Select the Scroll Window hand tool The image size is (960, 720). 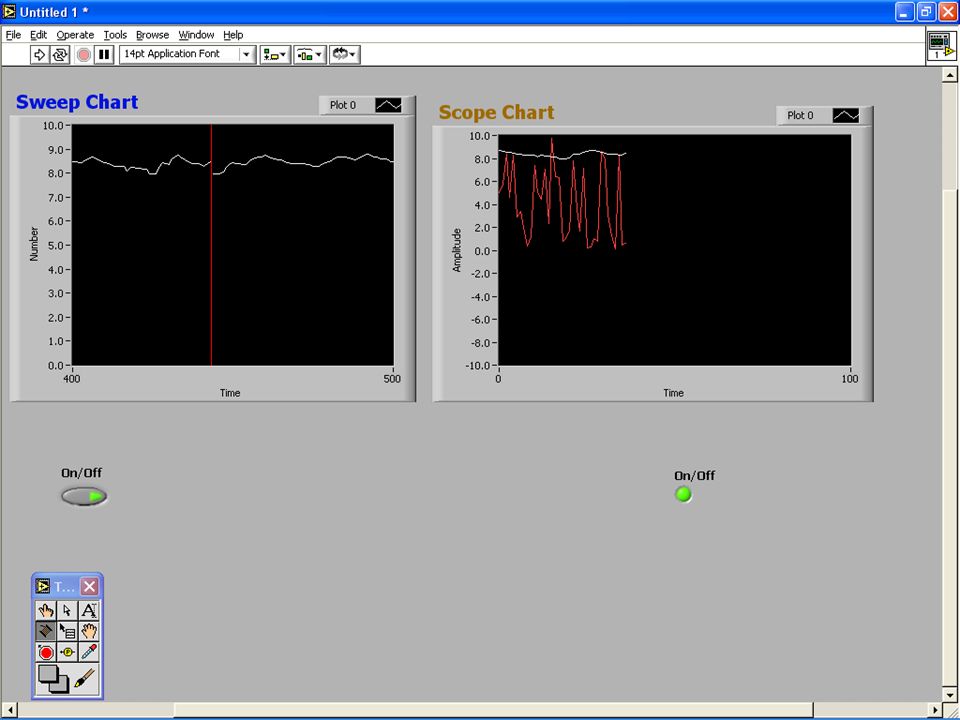coord(89,631)
